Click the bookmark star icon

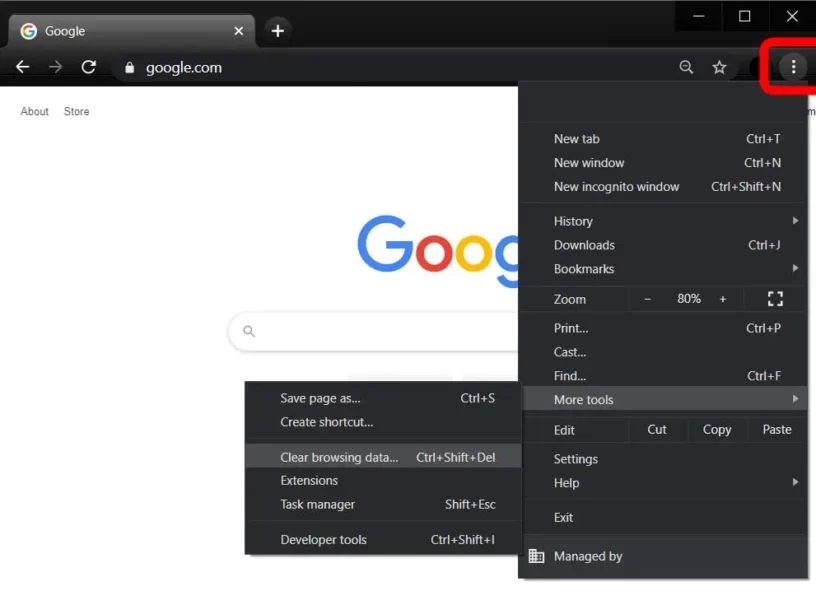[719, 67]
